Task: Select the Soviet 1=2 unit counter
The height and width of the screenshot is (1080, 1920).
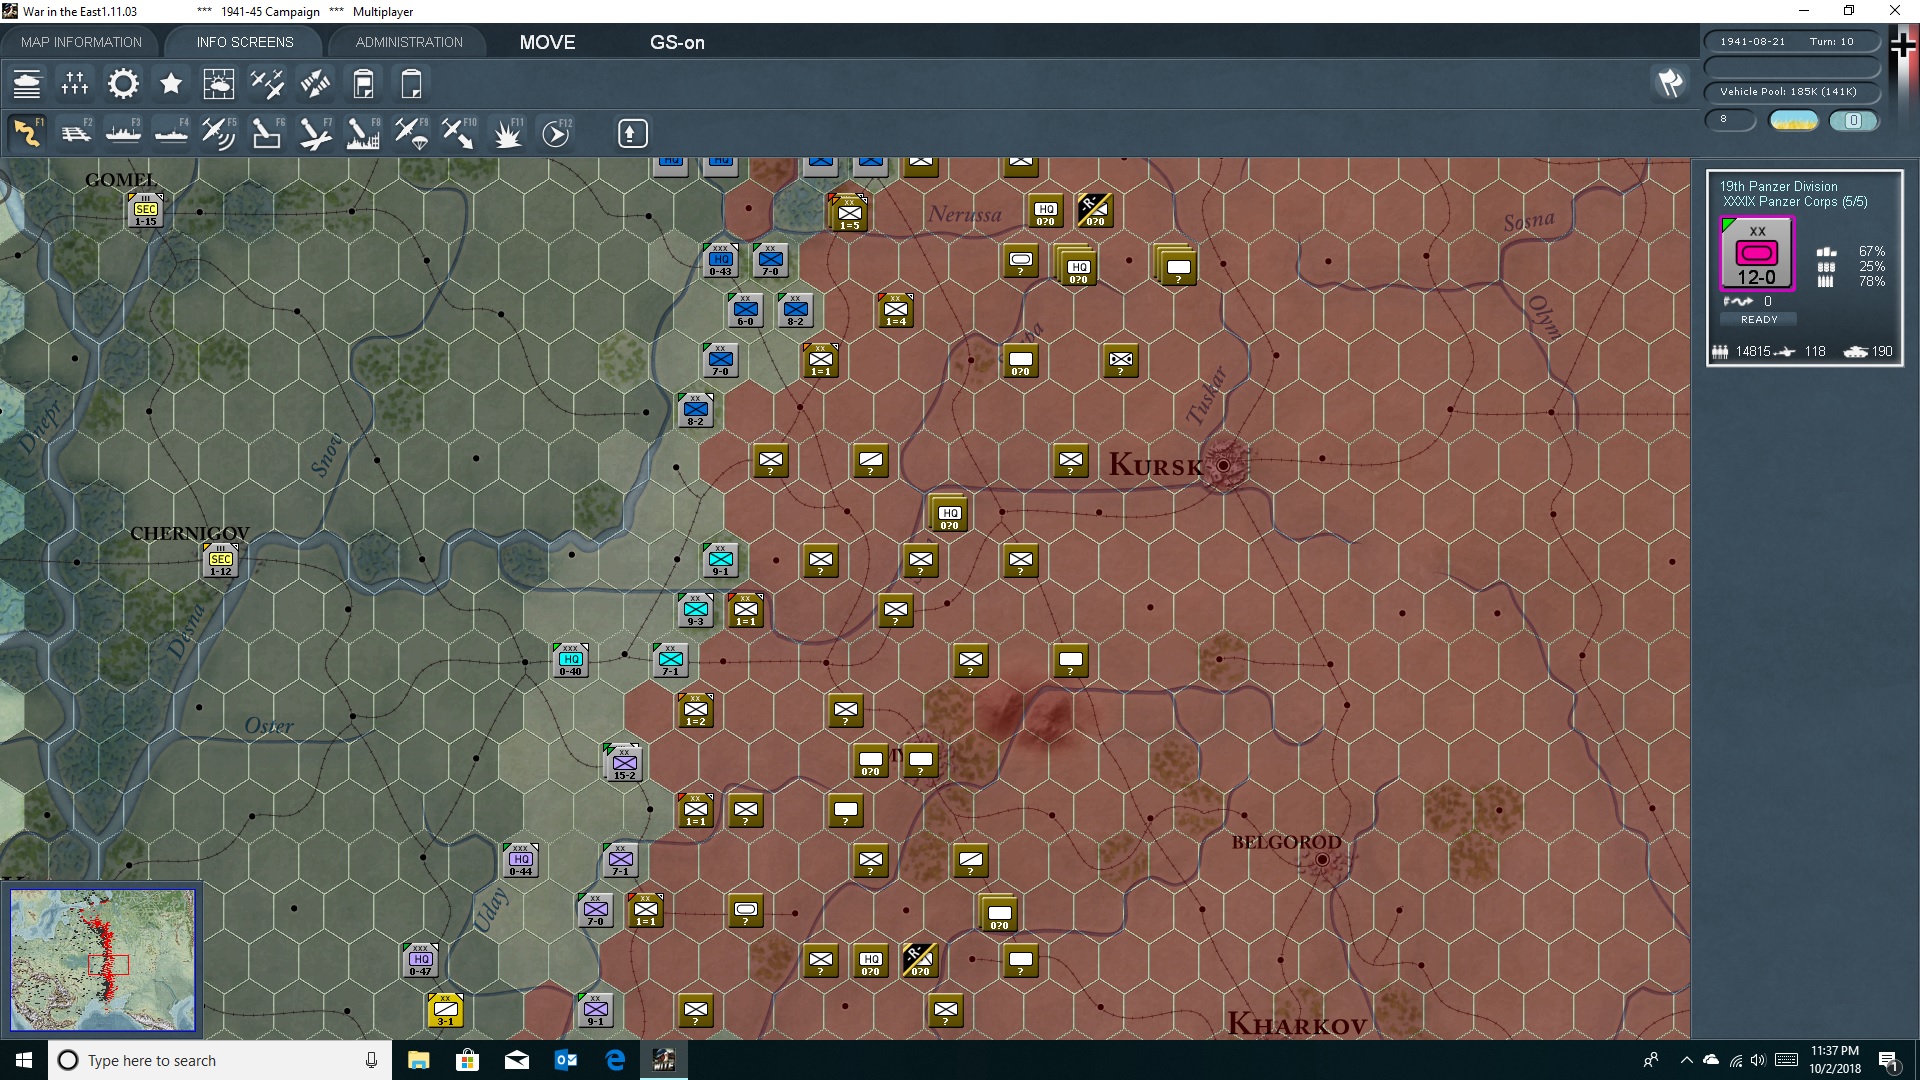Action: [695, 710]
